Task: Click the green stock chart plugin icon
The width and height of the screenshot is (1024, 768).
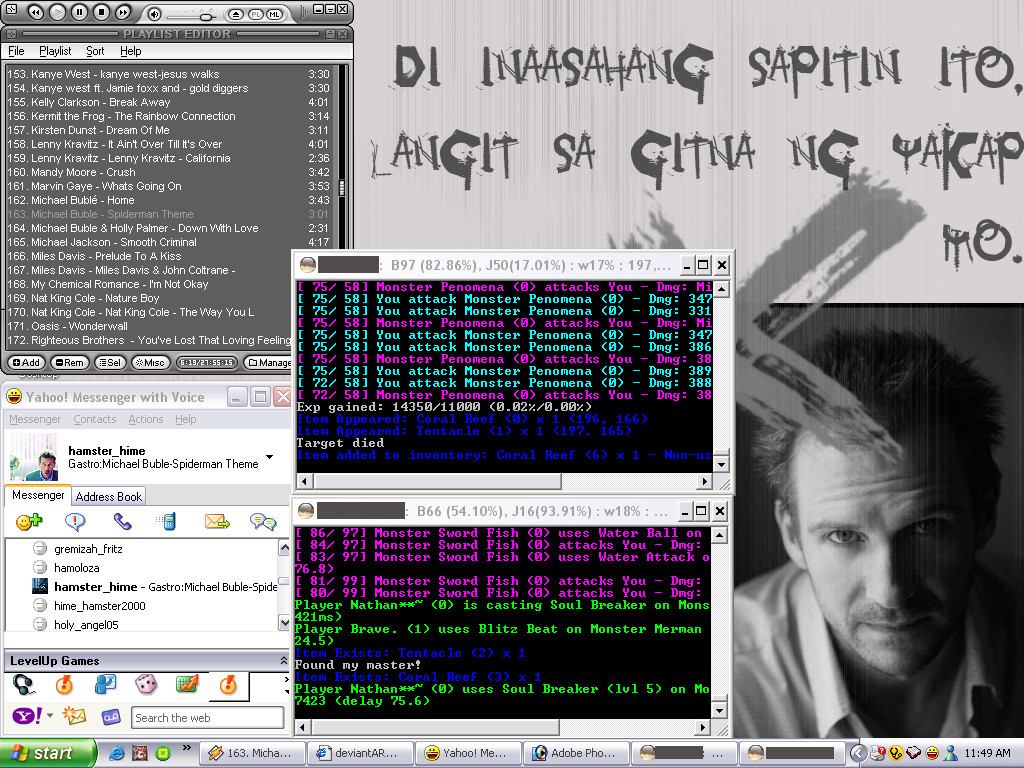Action: click(187, 684)
